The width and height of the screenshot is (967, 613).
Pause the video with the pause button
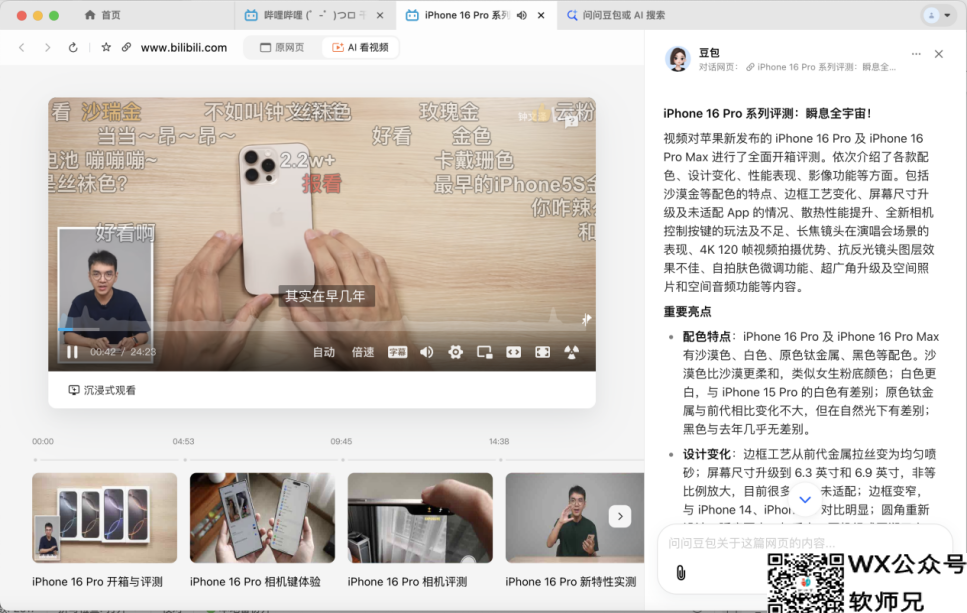coord(72,352)
